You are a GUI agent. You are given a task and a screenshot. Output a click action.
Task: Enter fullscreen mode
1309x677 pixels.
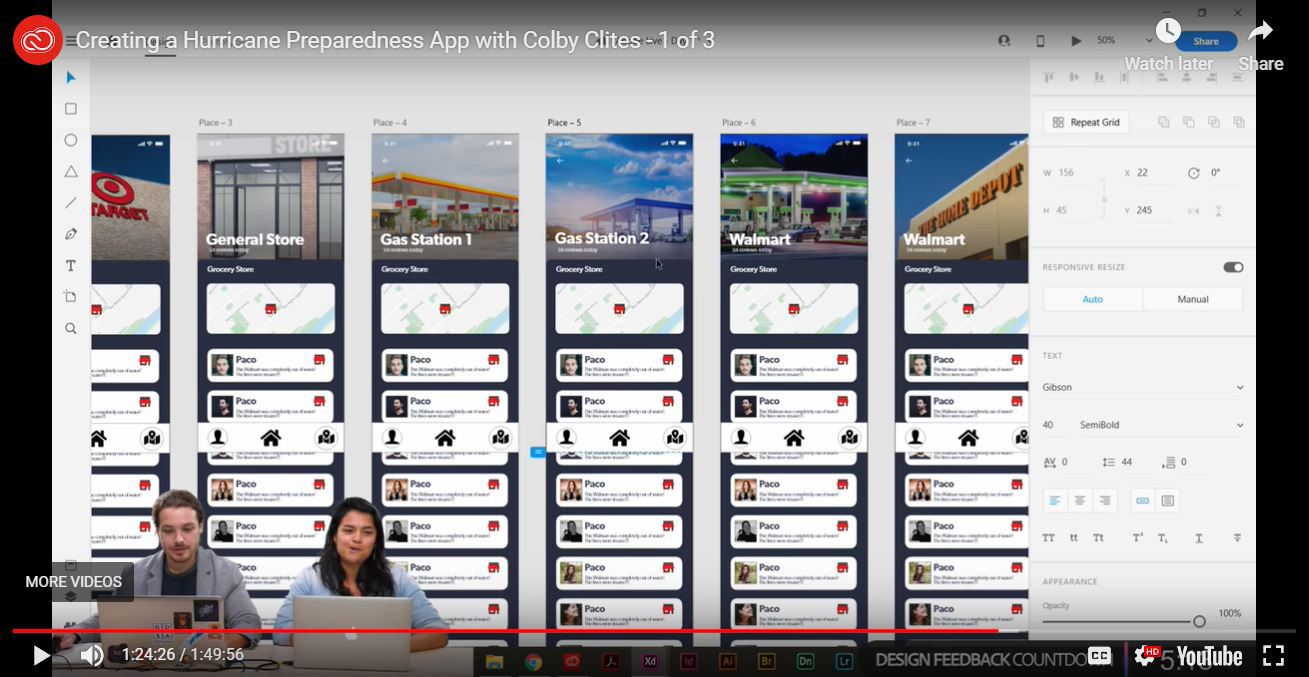(1273, 656)
